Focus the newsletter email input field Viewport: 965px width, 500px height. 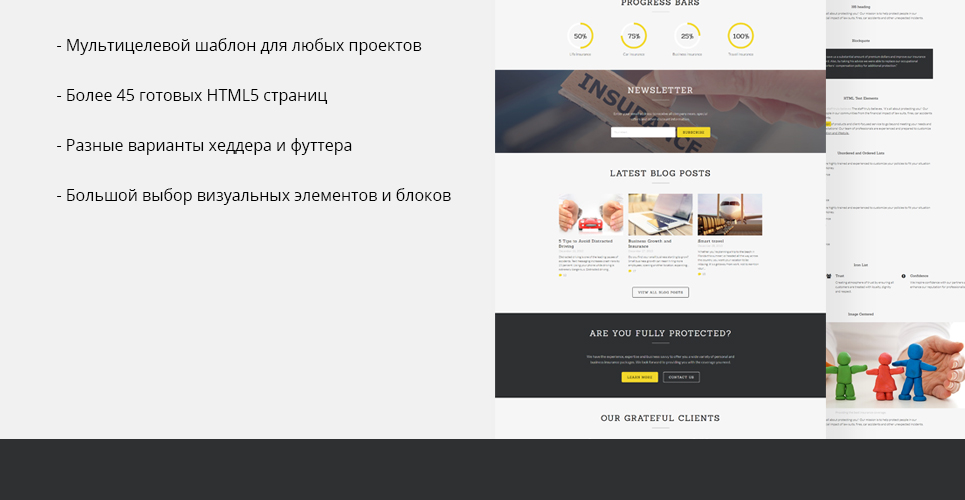coord(643,132)
